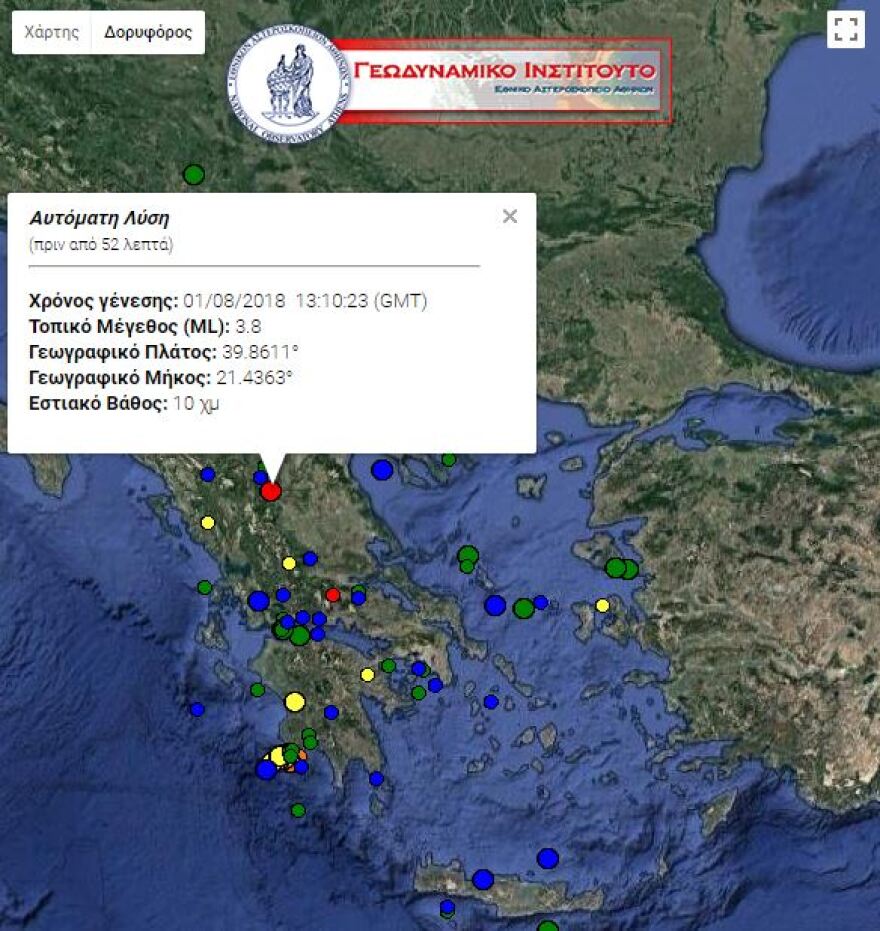Select the yellow earthquake marker near Epirus coast

tap(207, 520)
